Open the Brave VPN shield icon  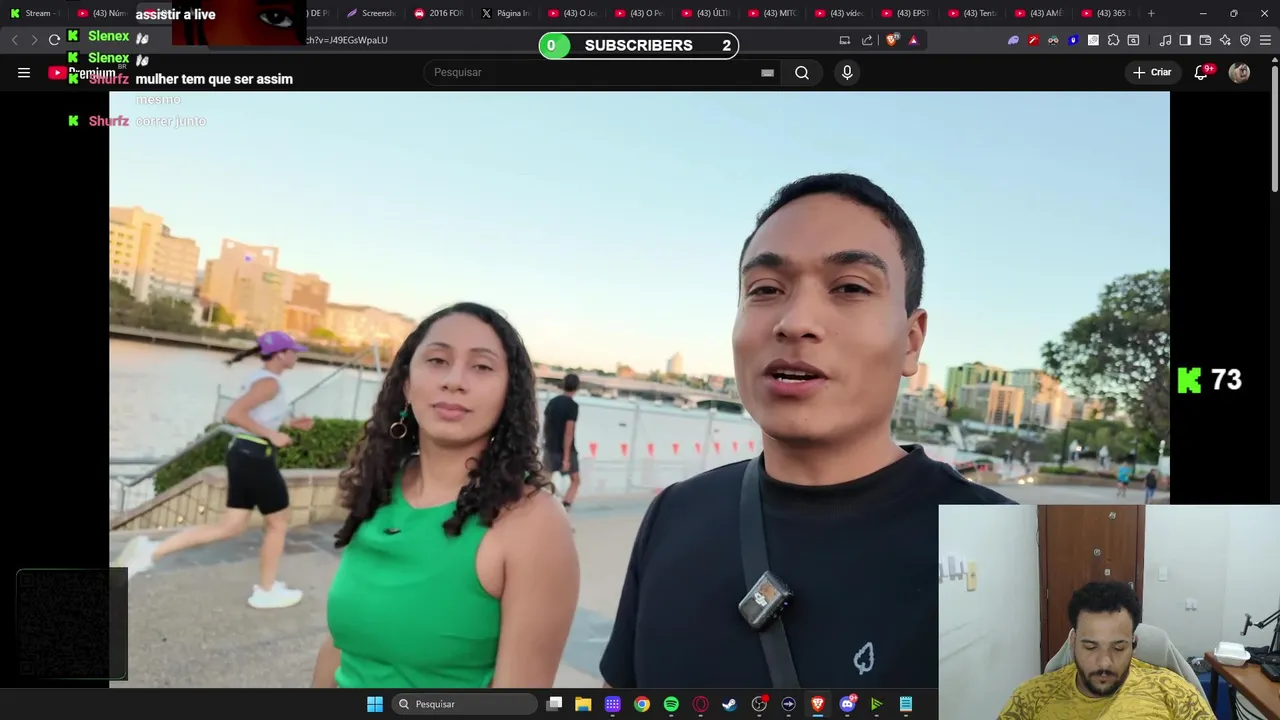coord(1245,40)
